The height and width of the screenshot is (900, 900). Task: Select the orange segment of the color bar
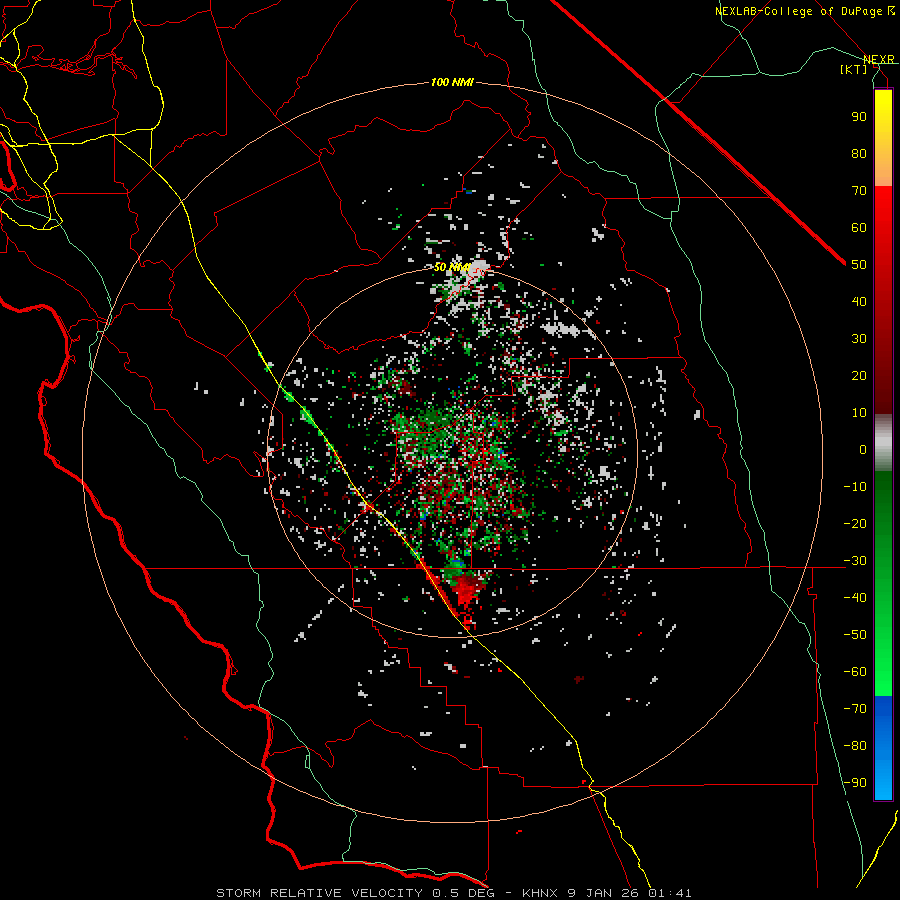coord(883,168)
